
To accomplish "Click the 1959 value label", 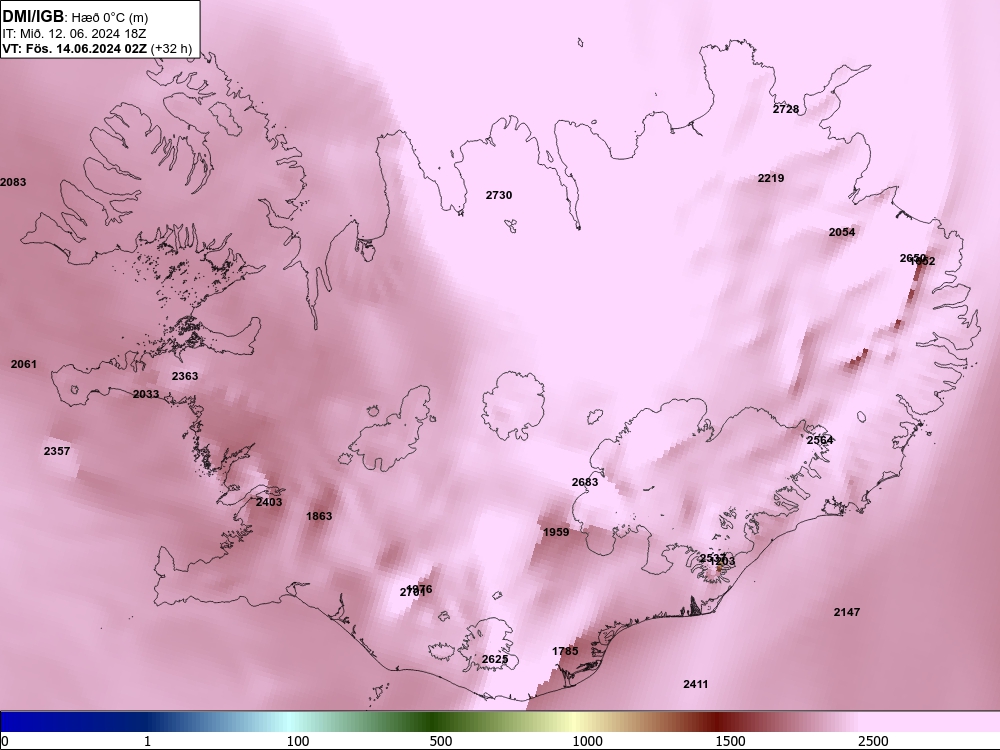I will (556, 532).
